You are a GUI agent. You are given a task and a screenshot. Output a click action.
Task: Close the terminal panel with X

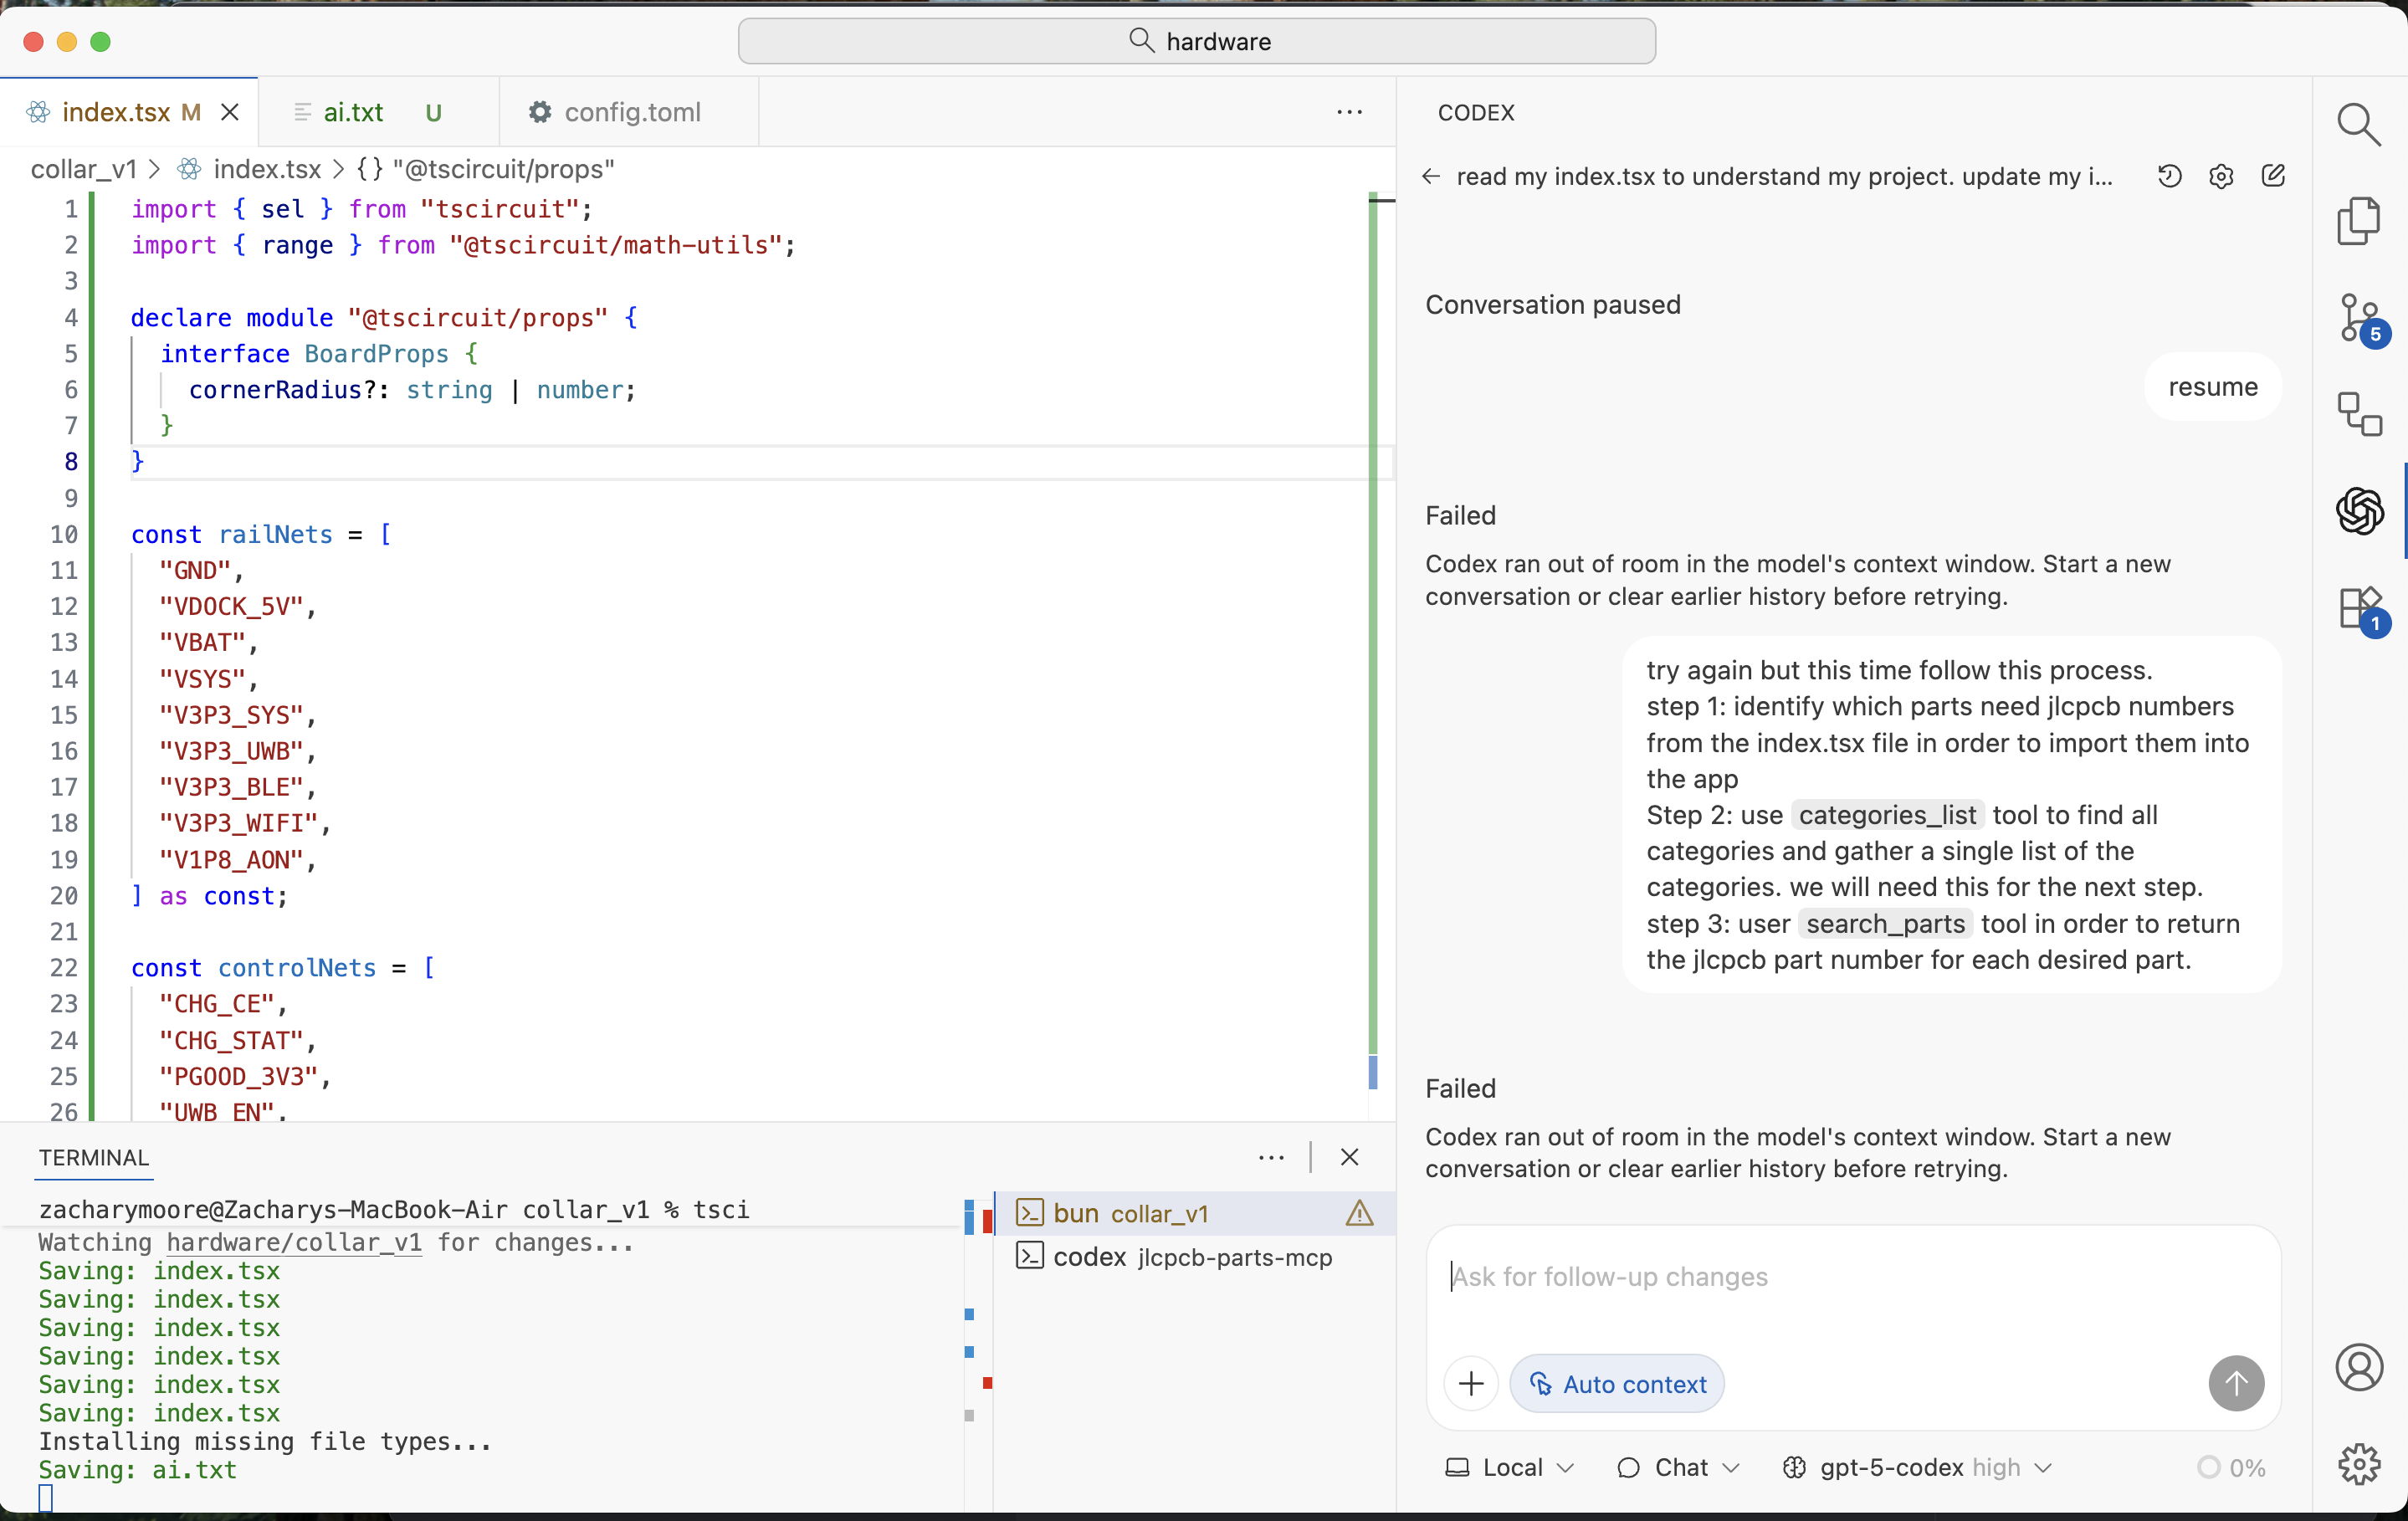(x=1349, y=1157)
